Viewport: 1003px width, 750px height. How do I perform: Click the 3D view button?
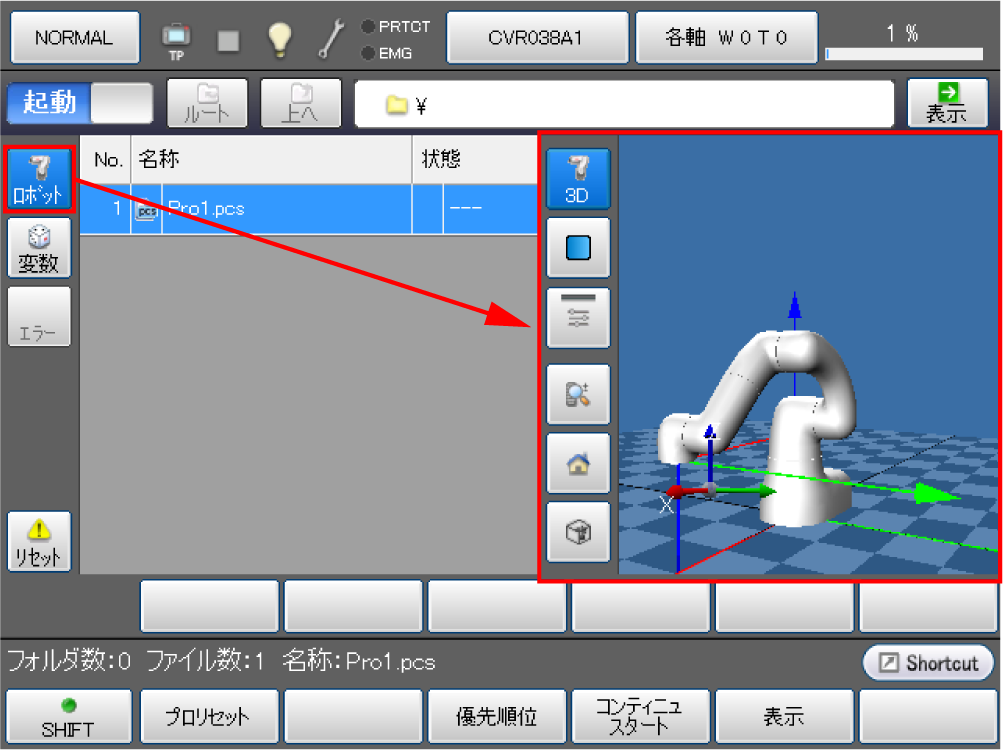tap(577, 179)
